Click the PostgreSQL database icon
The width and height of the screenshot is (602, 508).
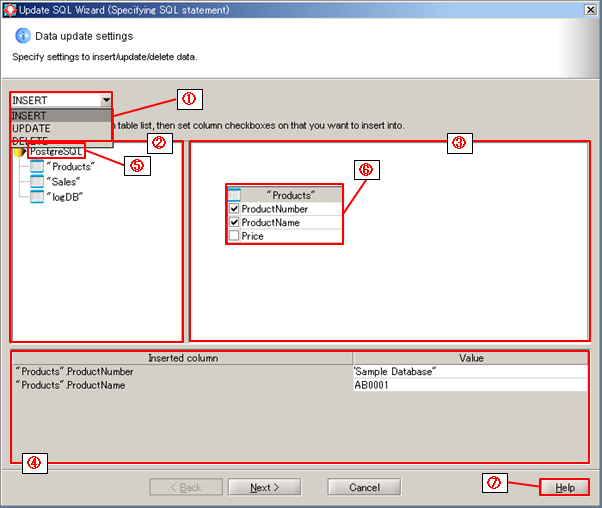pyautogui.click(x=20, y=151)
